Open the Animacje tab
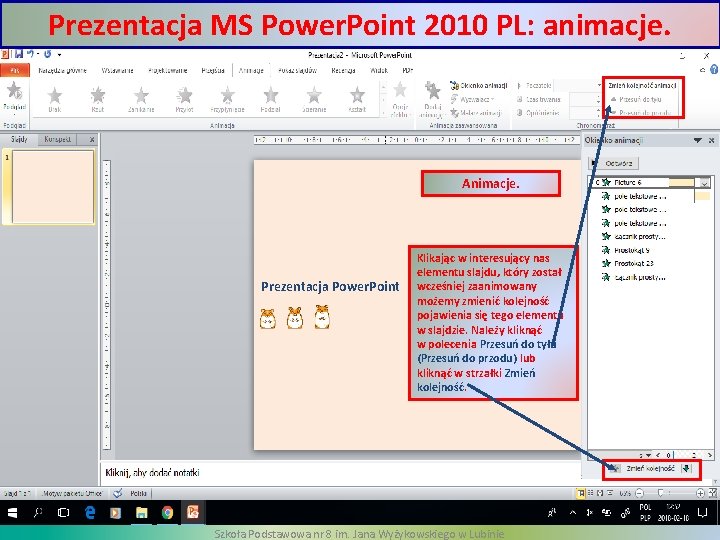Viewport: 720px width, 540px height. point(251,70)
